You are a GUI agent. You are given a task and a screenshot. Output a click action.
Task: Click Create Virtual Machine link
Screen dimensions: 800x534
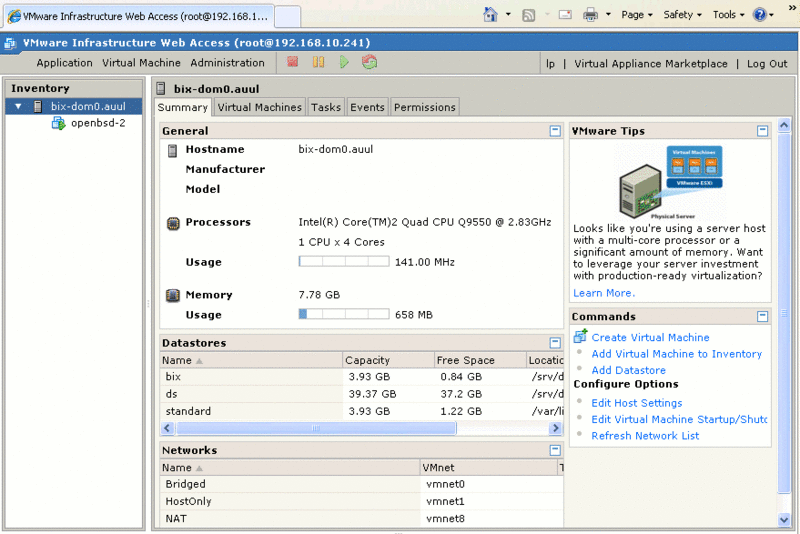click(x=651, y=337)
